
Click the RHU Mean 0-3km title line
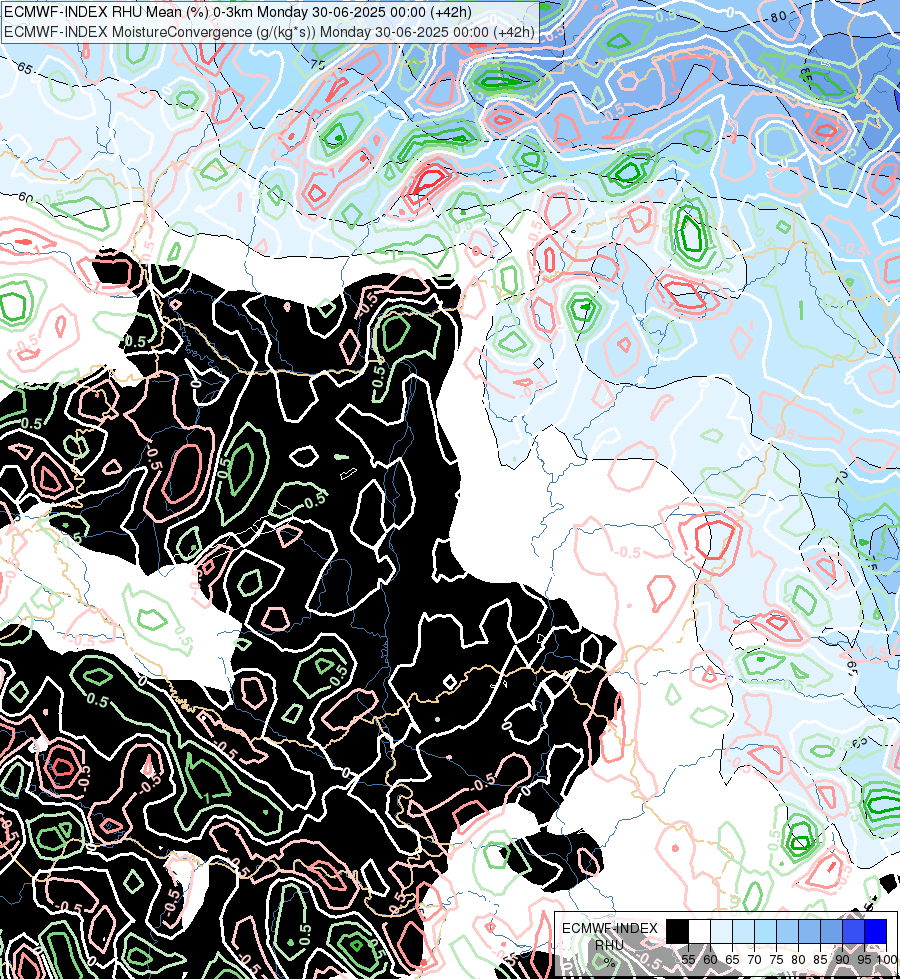click(x=237, y=12)
